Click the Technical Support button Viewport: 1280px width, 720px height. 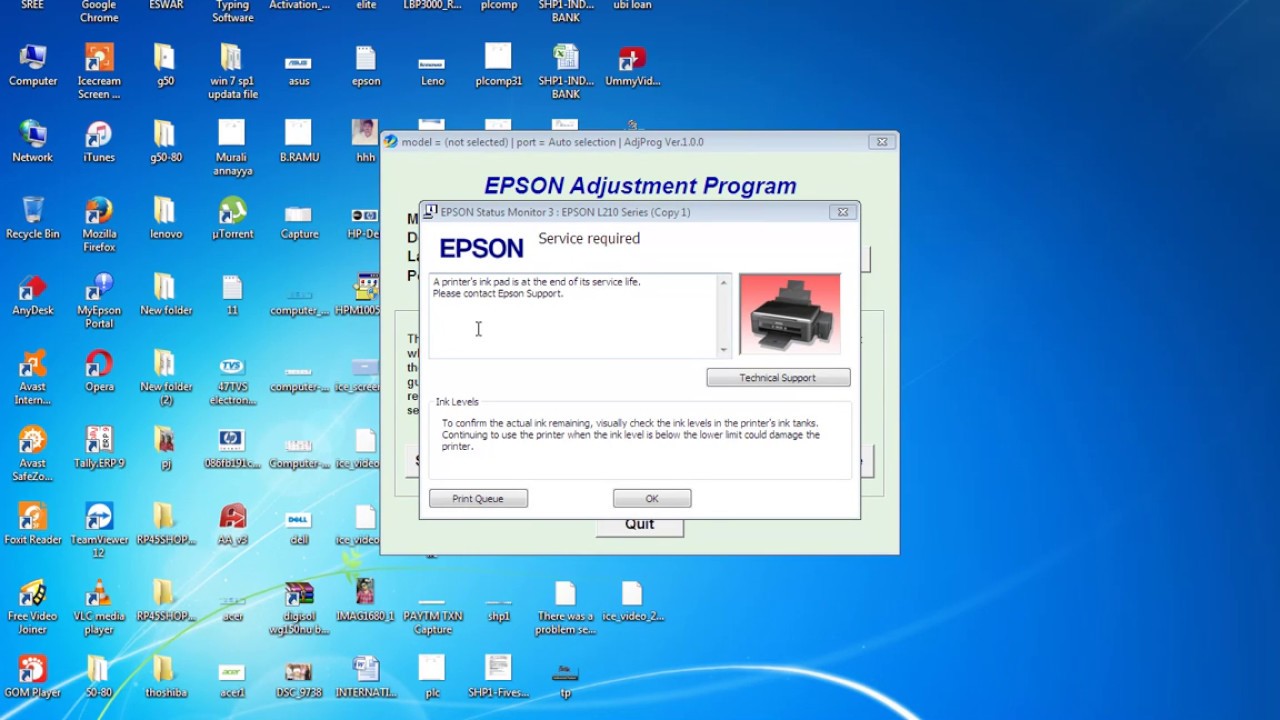778,377
